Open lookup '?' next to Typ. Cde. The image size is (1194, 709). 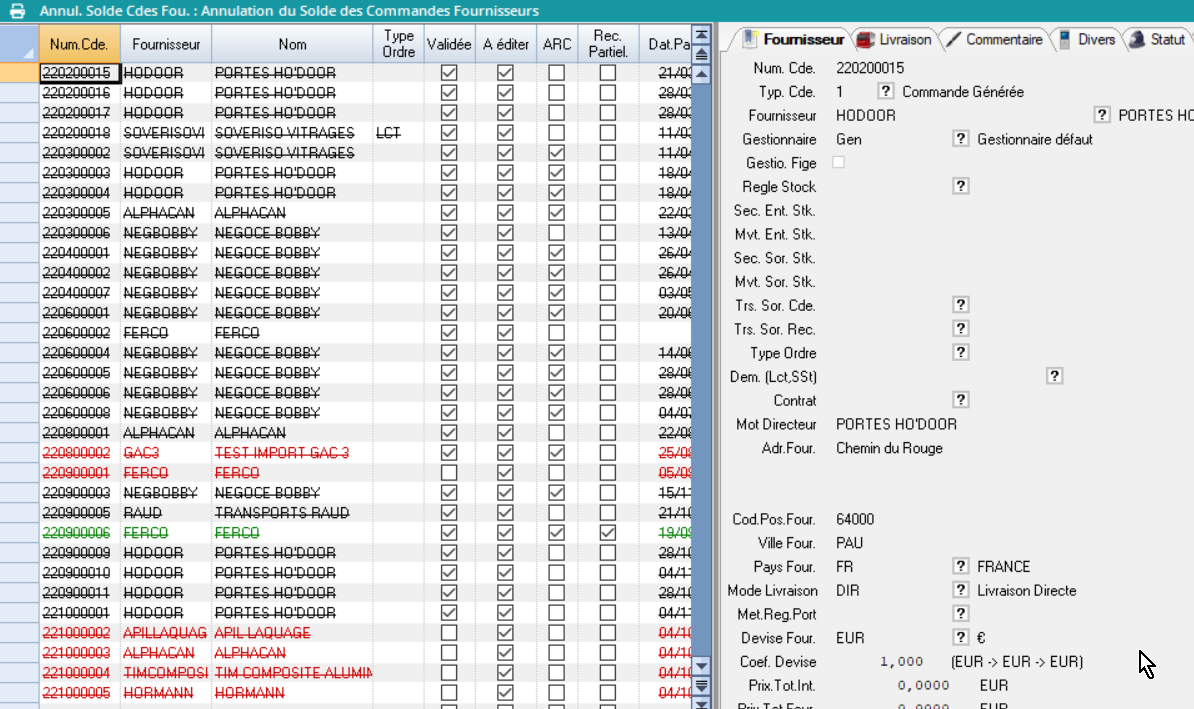[885, 91]
